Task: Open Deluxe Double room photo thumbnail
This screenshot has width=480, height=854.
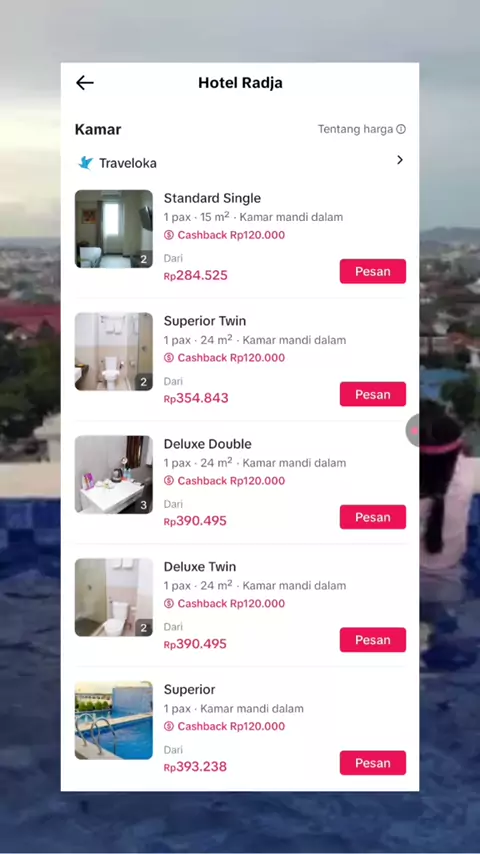Action: [114, 474]
